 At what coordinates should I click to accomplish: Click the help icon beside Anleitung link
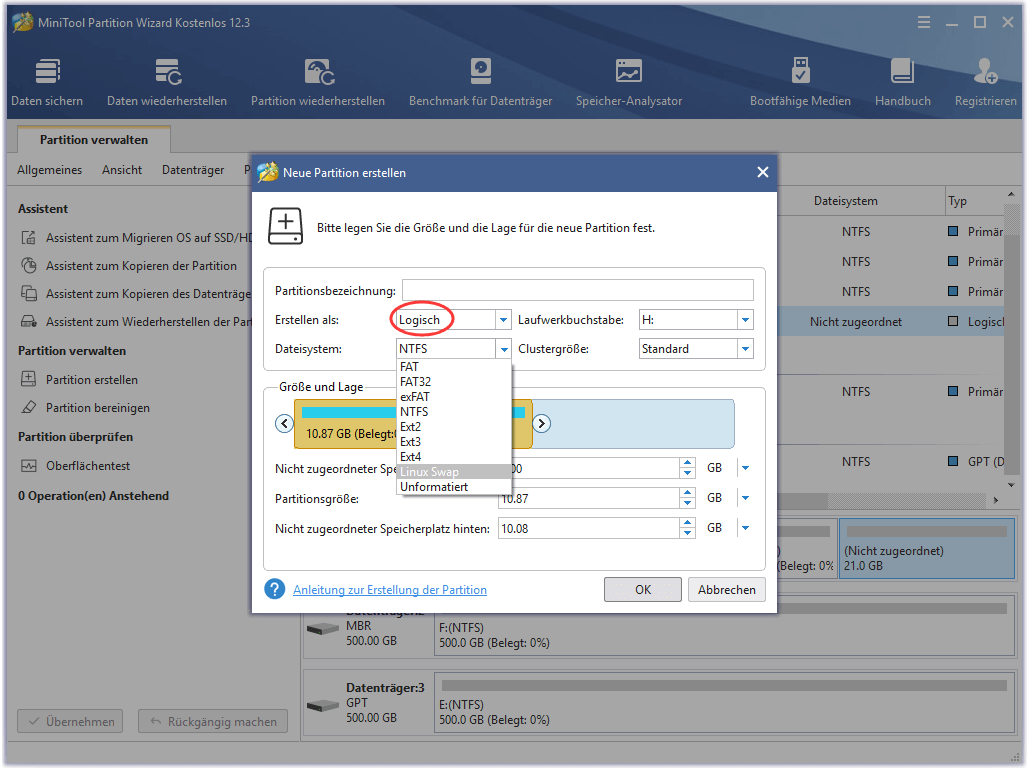point(275,589)
